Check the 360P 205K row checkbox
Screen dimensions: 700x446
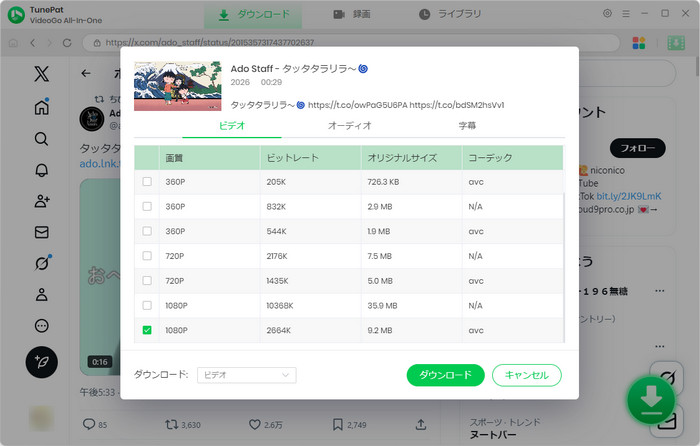[147, 182]
